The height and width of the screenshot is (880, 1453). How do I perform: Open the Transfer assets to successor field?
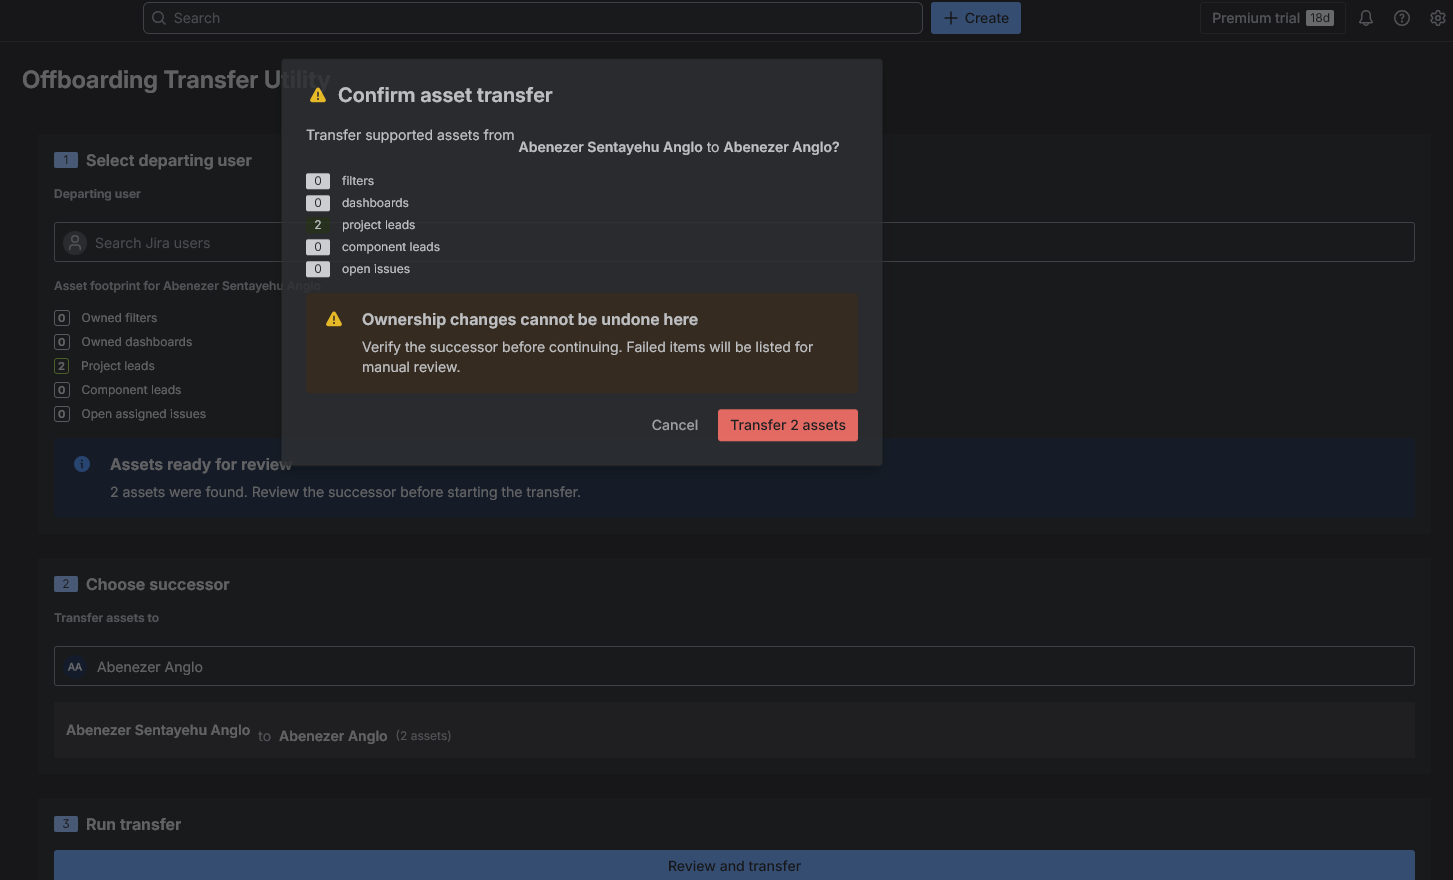(x=734, y=666)
